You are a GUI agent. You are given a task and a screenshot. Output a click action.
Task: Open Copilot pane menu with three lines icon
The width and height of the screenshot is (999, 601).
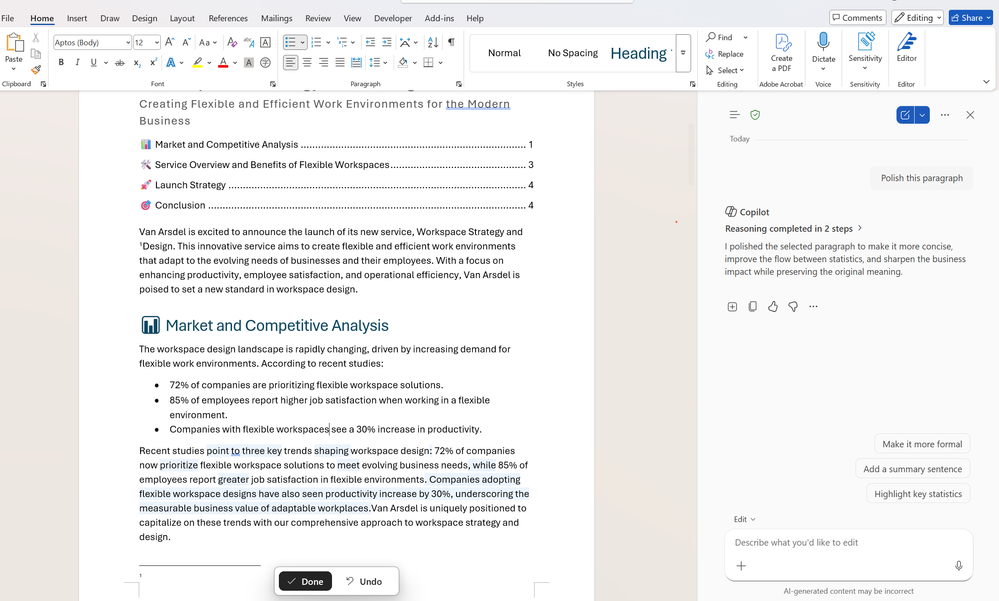point(734,115)
